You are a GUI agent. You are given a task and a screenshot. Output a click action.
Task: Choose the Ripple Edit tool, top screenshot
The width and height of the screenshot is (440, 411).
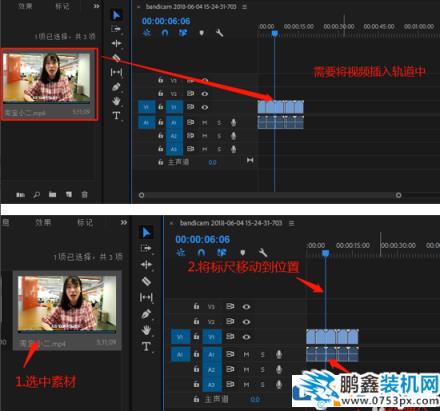(116, 43)
